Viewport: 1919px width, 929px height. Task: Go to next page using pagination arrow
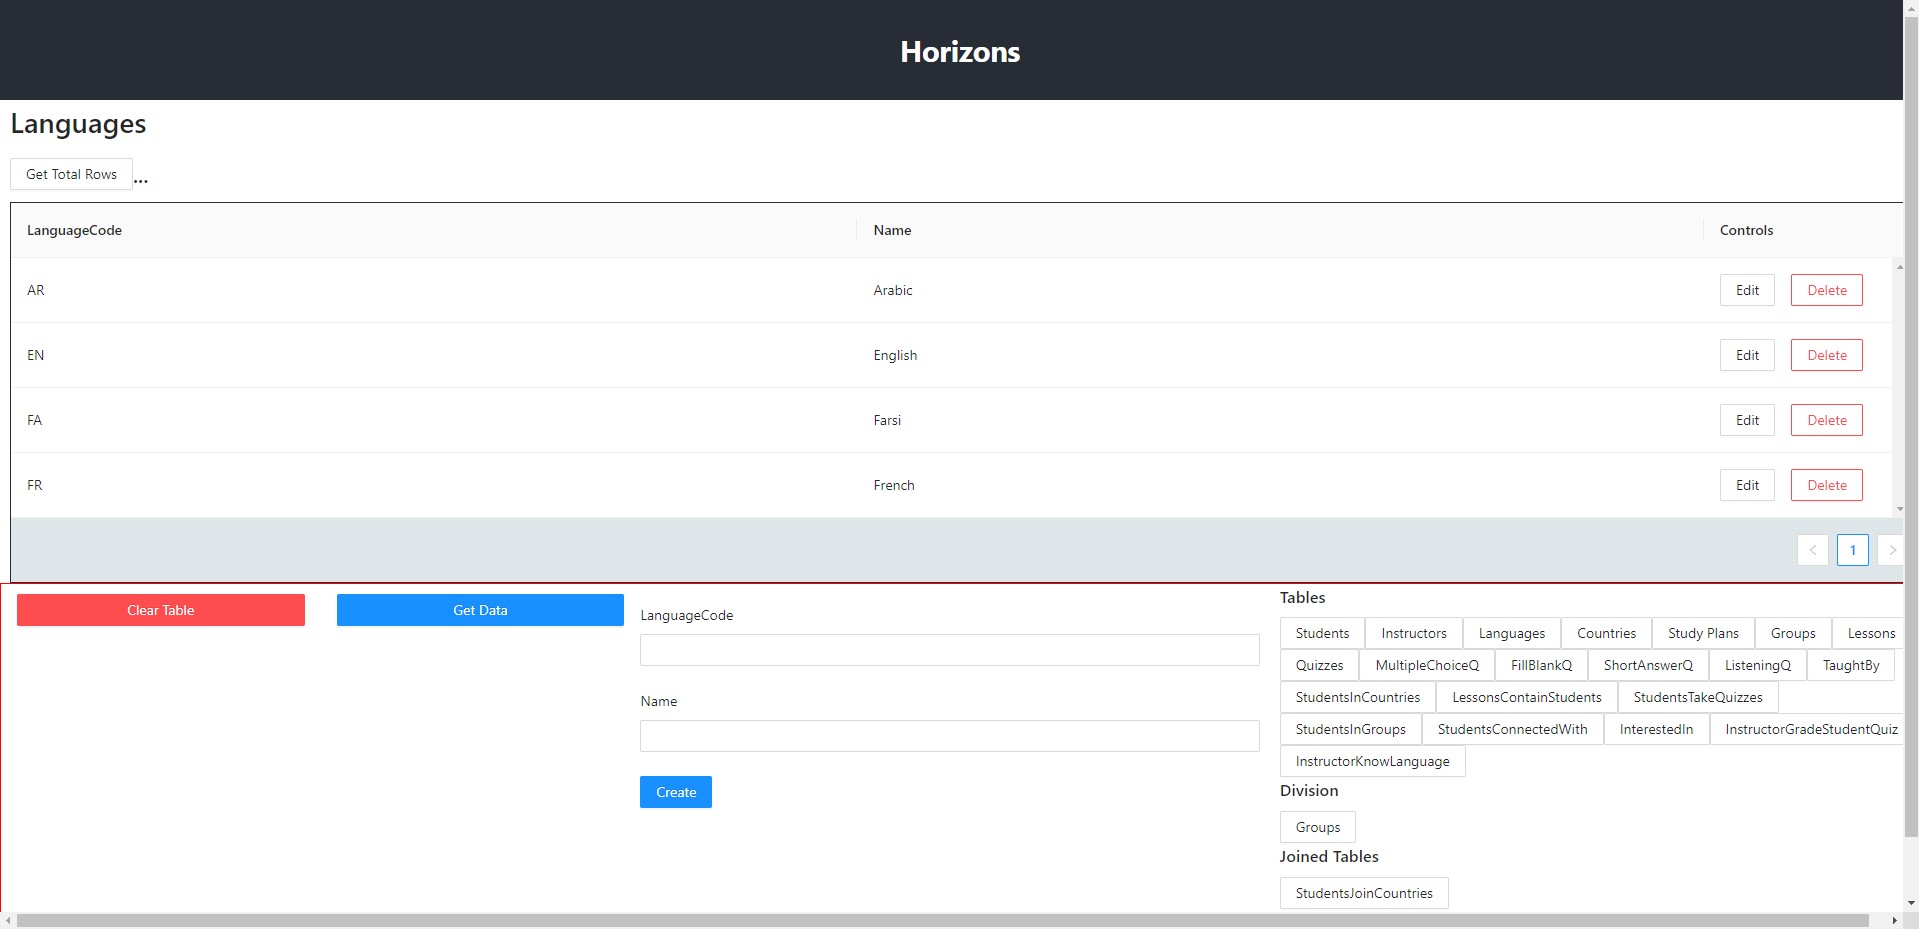click(x=1890, y=550)
